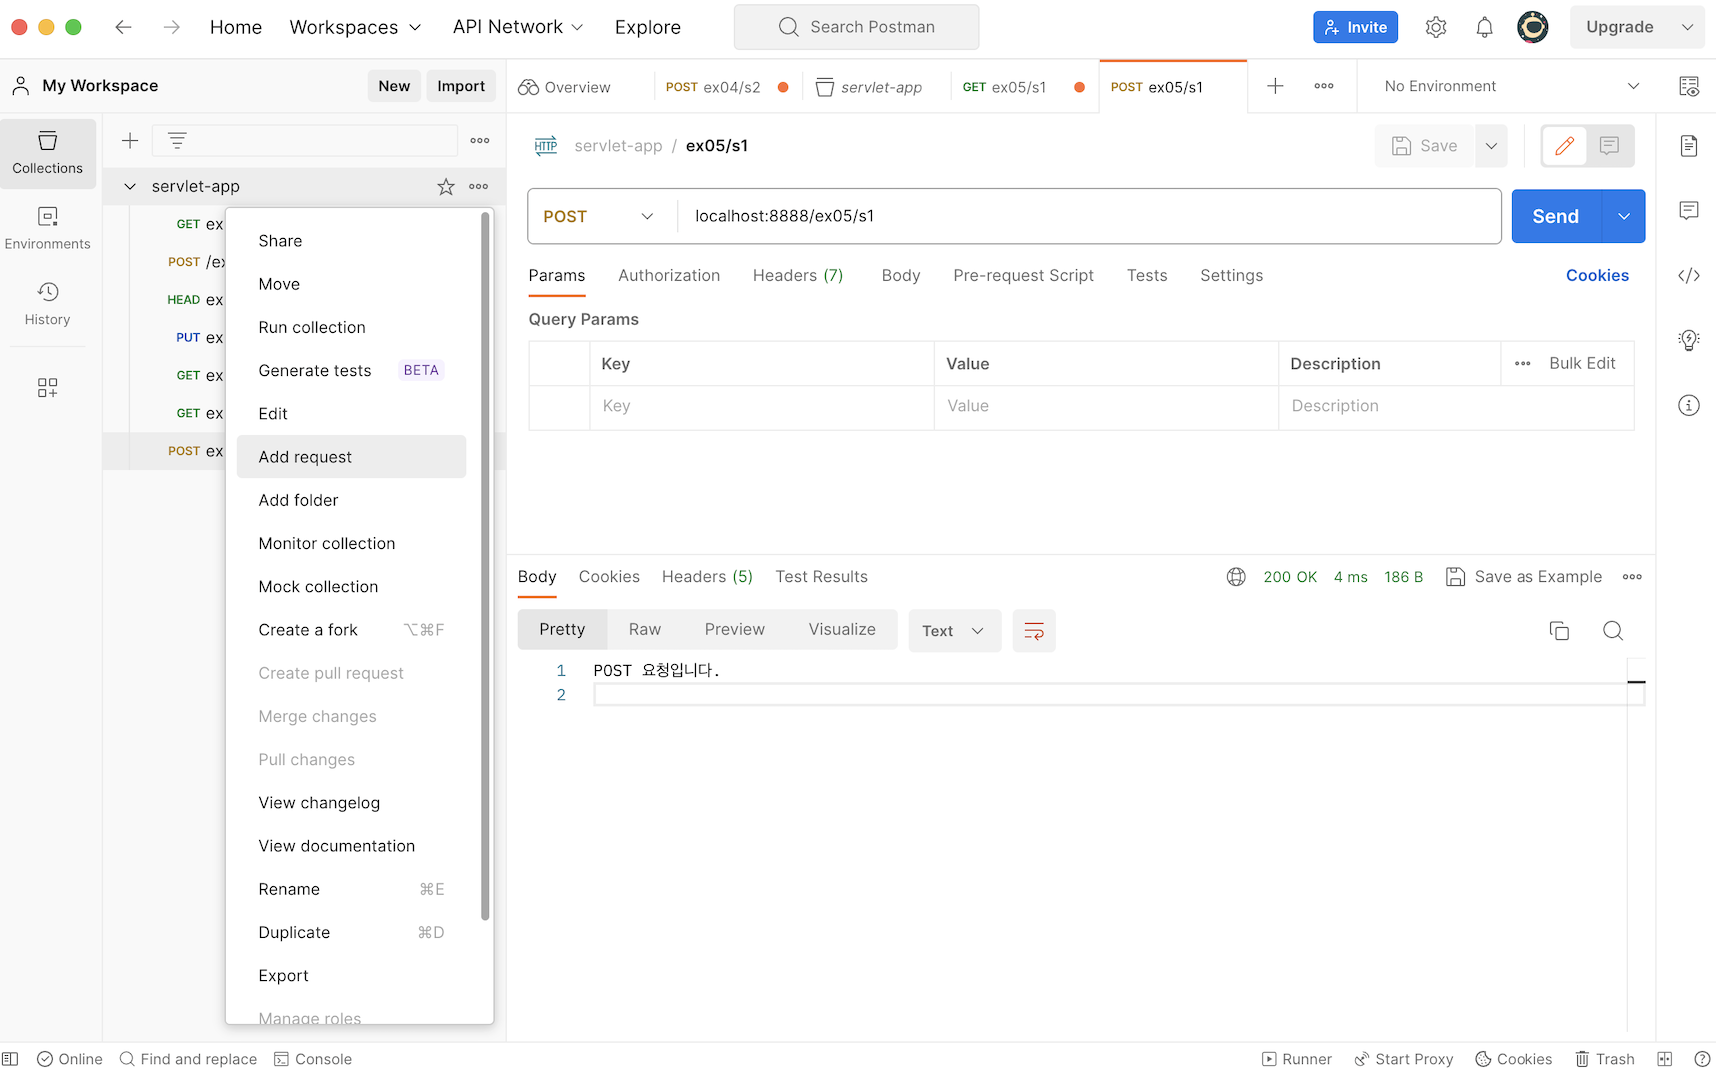
Task: Open the Authorization request tab
Action: 668,276
